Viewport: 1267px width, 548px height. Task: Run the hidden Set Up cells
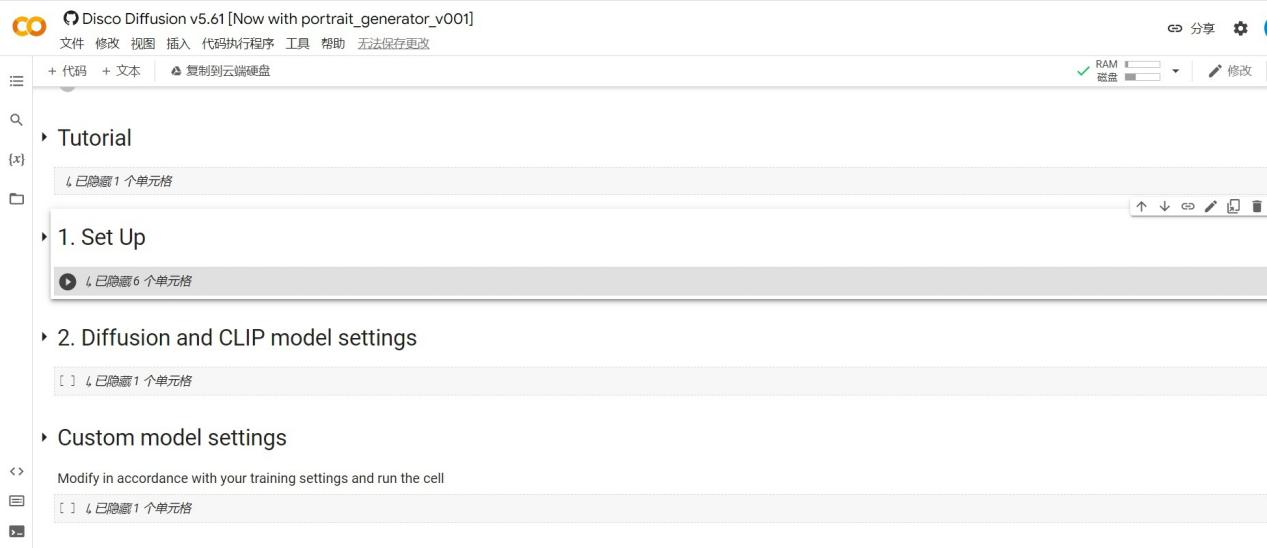67,282
